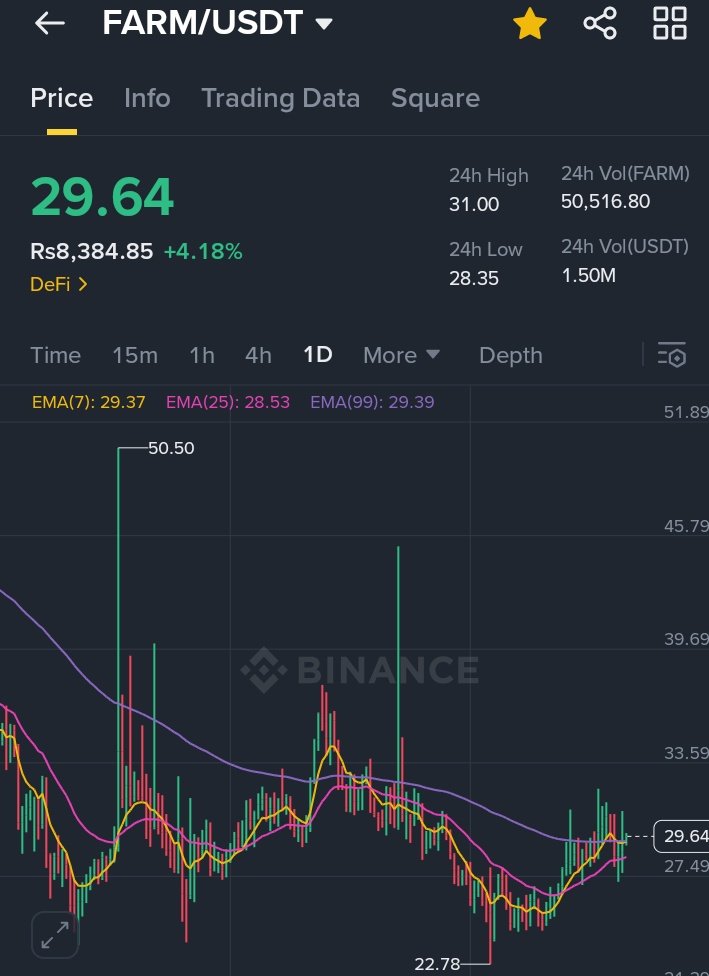
Task: Expand the More intervals dropdown
Action: coord(401,355)
